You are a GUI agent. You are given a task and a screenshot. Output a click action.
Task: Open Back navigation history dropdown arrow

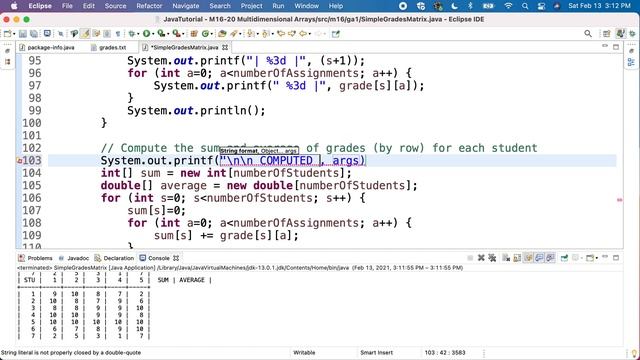309,34
